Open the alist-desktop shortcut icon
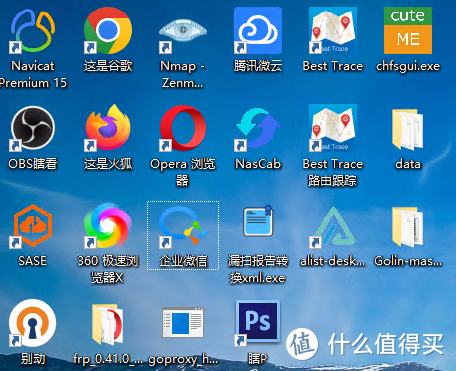This screenshot has width=456, height=371. pyautogui.click(x=333, y=227)
